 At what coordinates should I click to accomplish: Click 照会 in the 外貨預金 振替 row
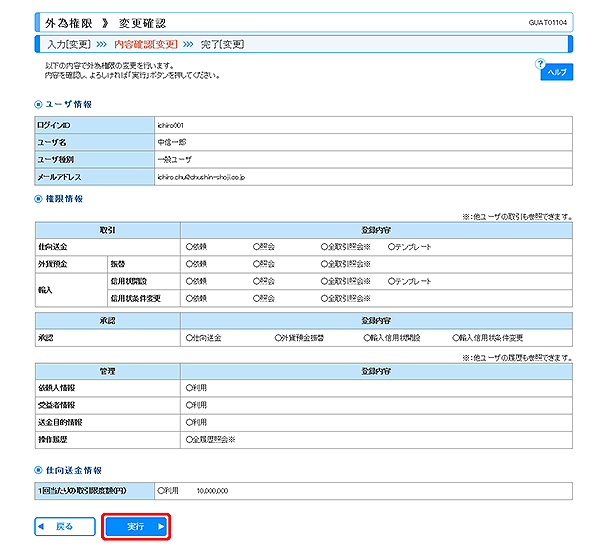[x=264, y=264]
